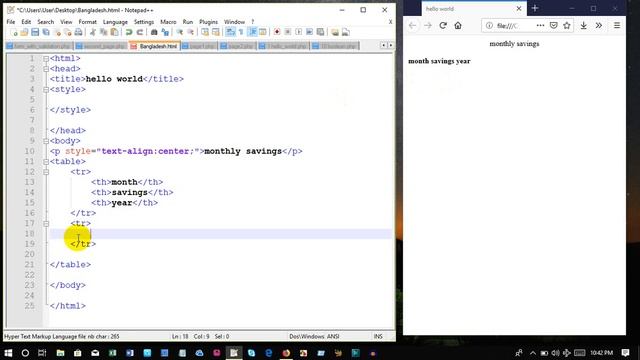Open the Windows Start menu
This screenshot has height=360, width=640.
(8, 353)
